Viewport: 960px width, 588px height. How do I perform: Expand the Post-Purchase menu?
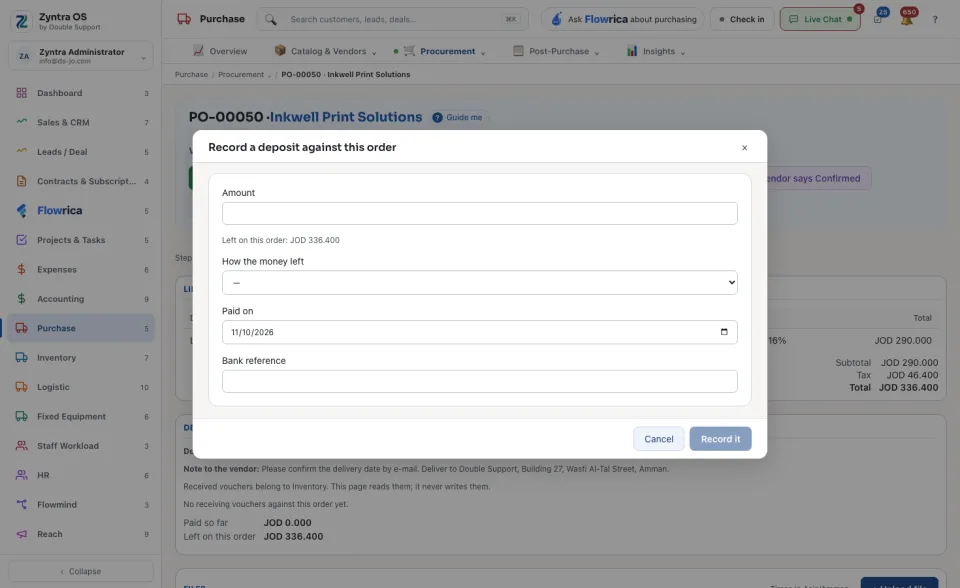point(556,51)
